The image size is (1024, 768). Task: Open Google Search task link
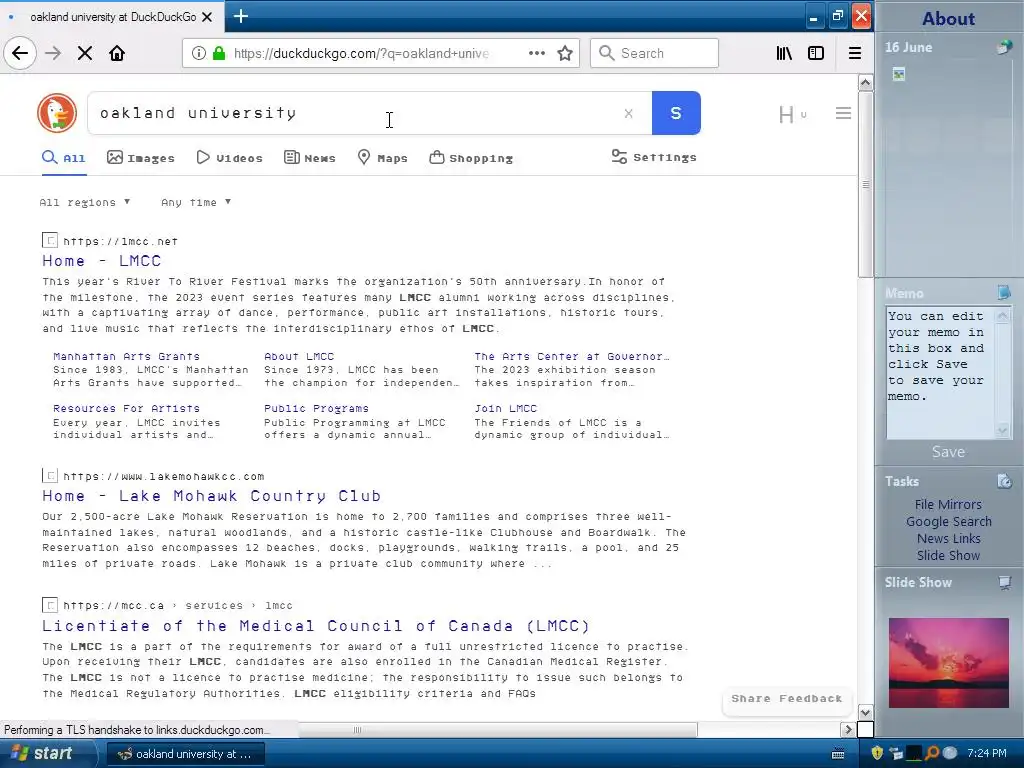pos(948,521)
